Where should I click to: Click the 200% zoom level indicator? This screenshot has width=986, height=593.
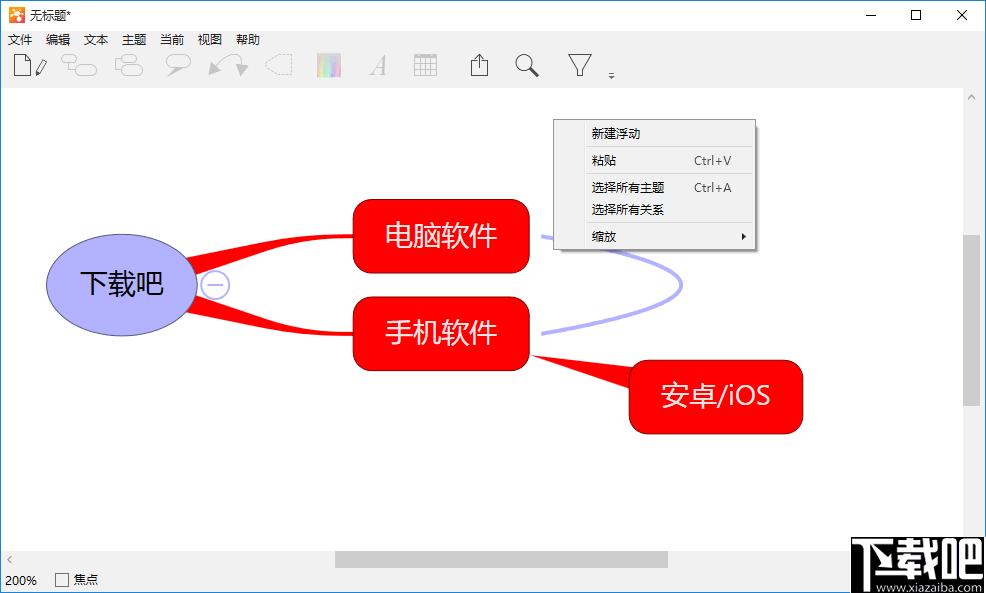pos(21,580)
